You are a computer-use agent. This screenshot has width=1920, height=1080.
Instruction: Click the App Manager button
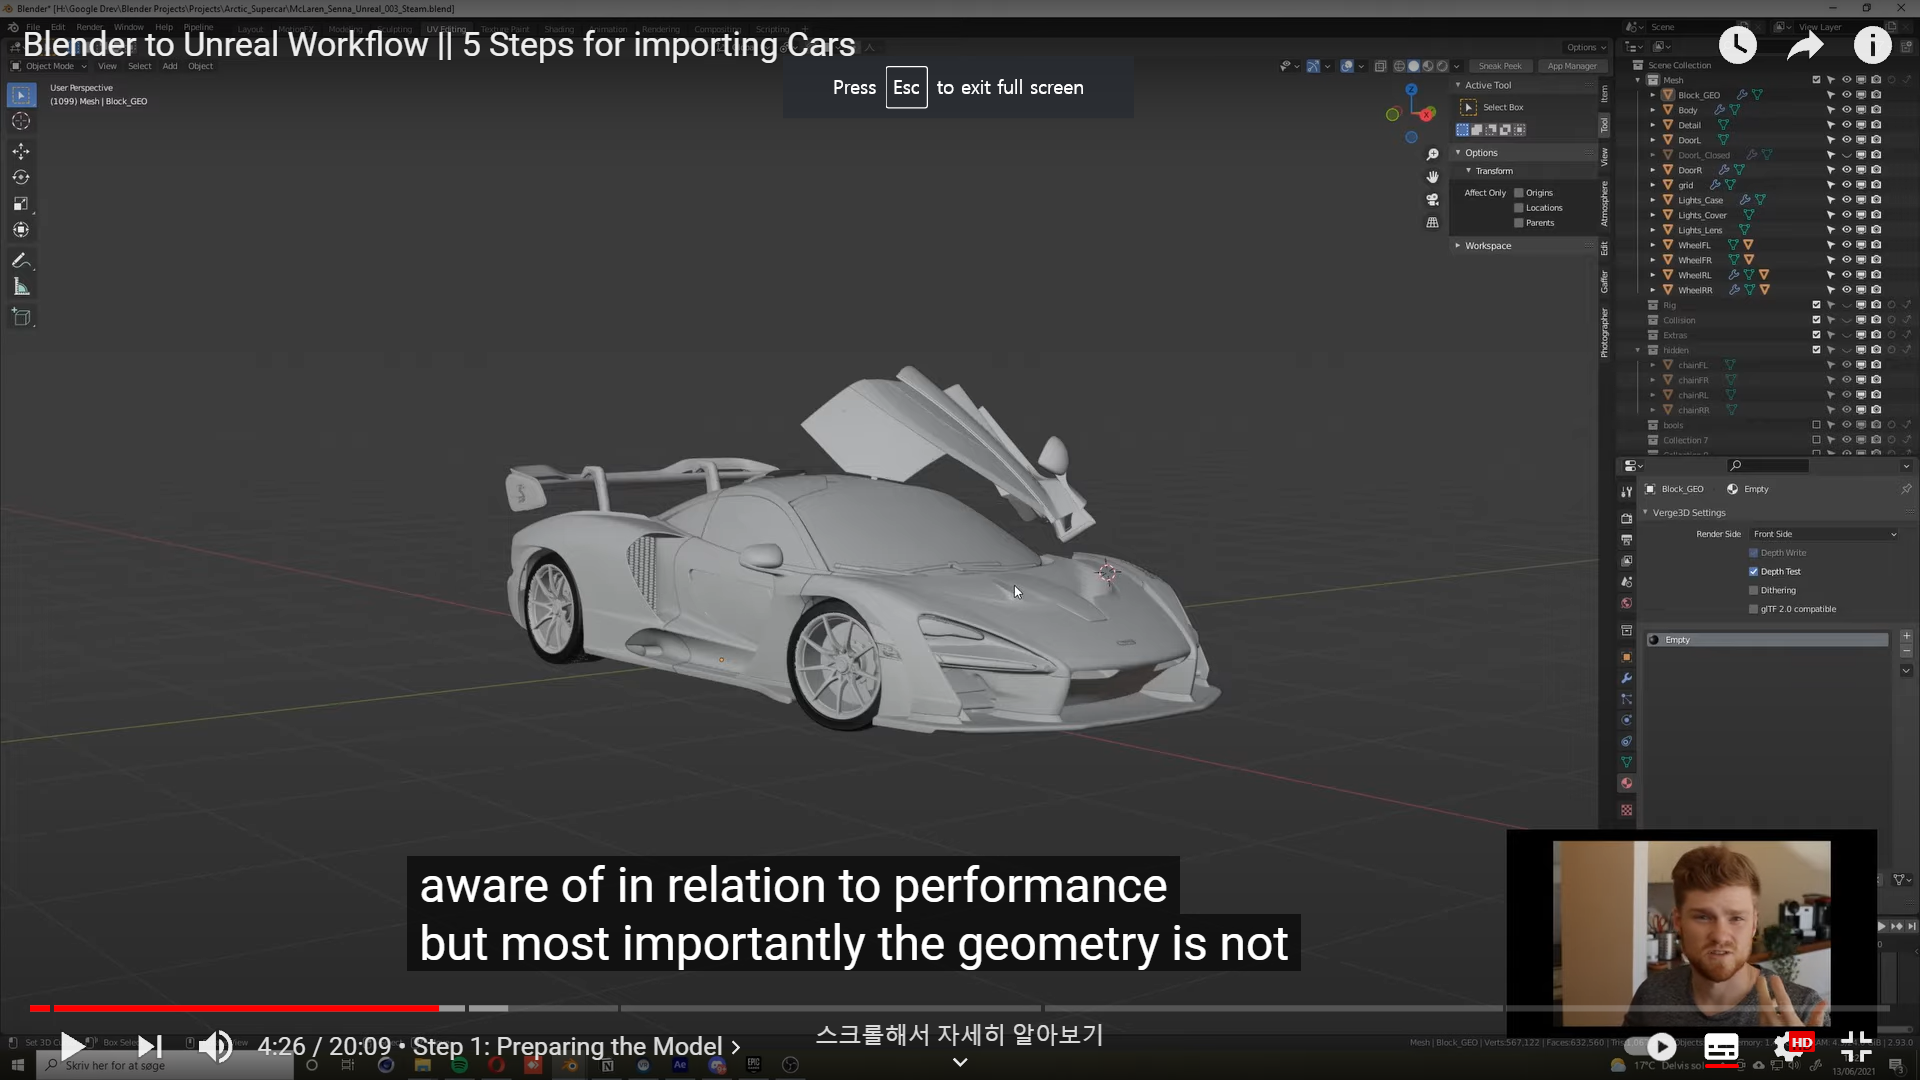1572,66
